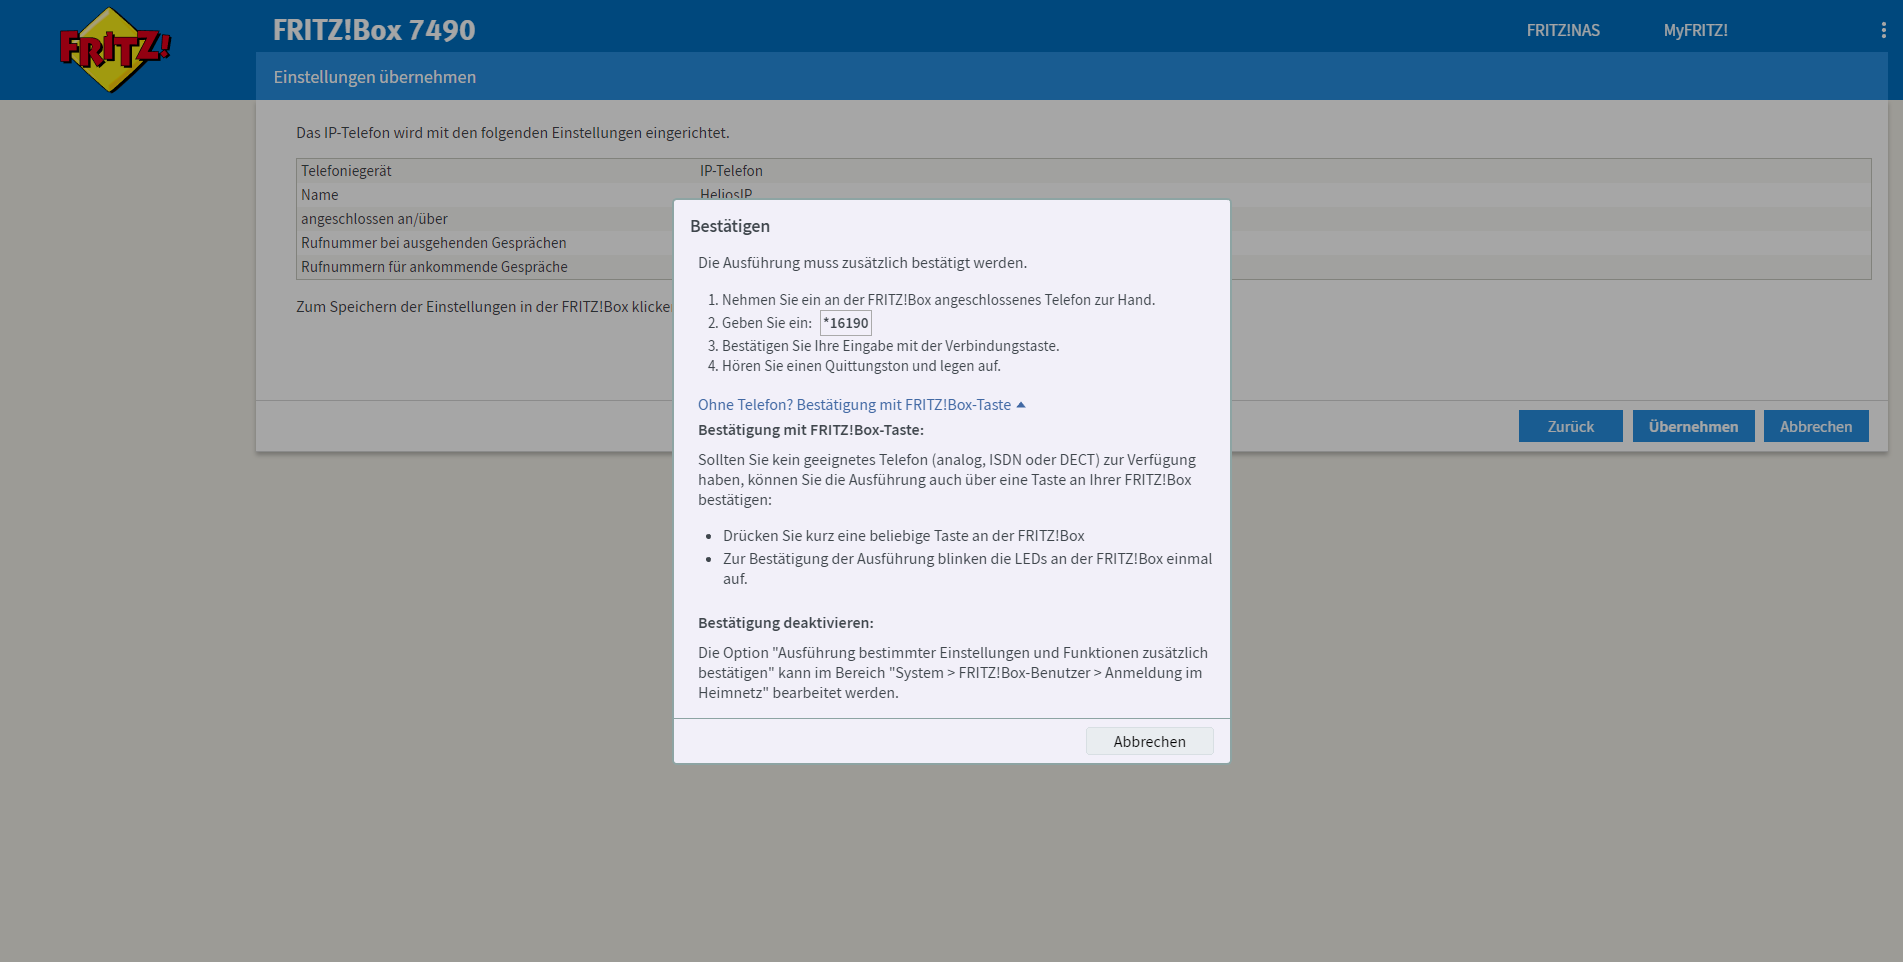Select the 'angeschlossen an/über' table row
Image resolution: width=1903 pixels, height=962 pixels.
pos(374,219)
